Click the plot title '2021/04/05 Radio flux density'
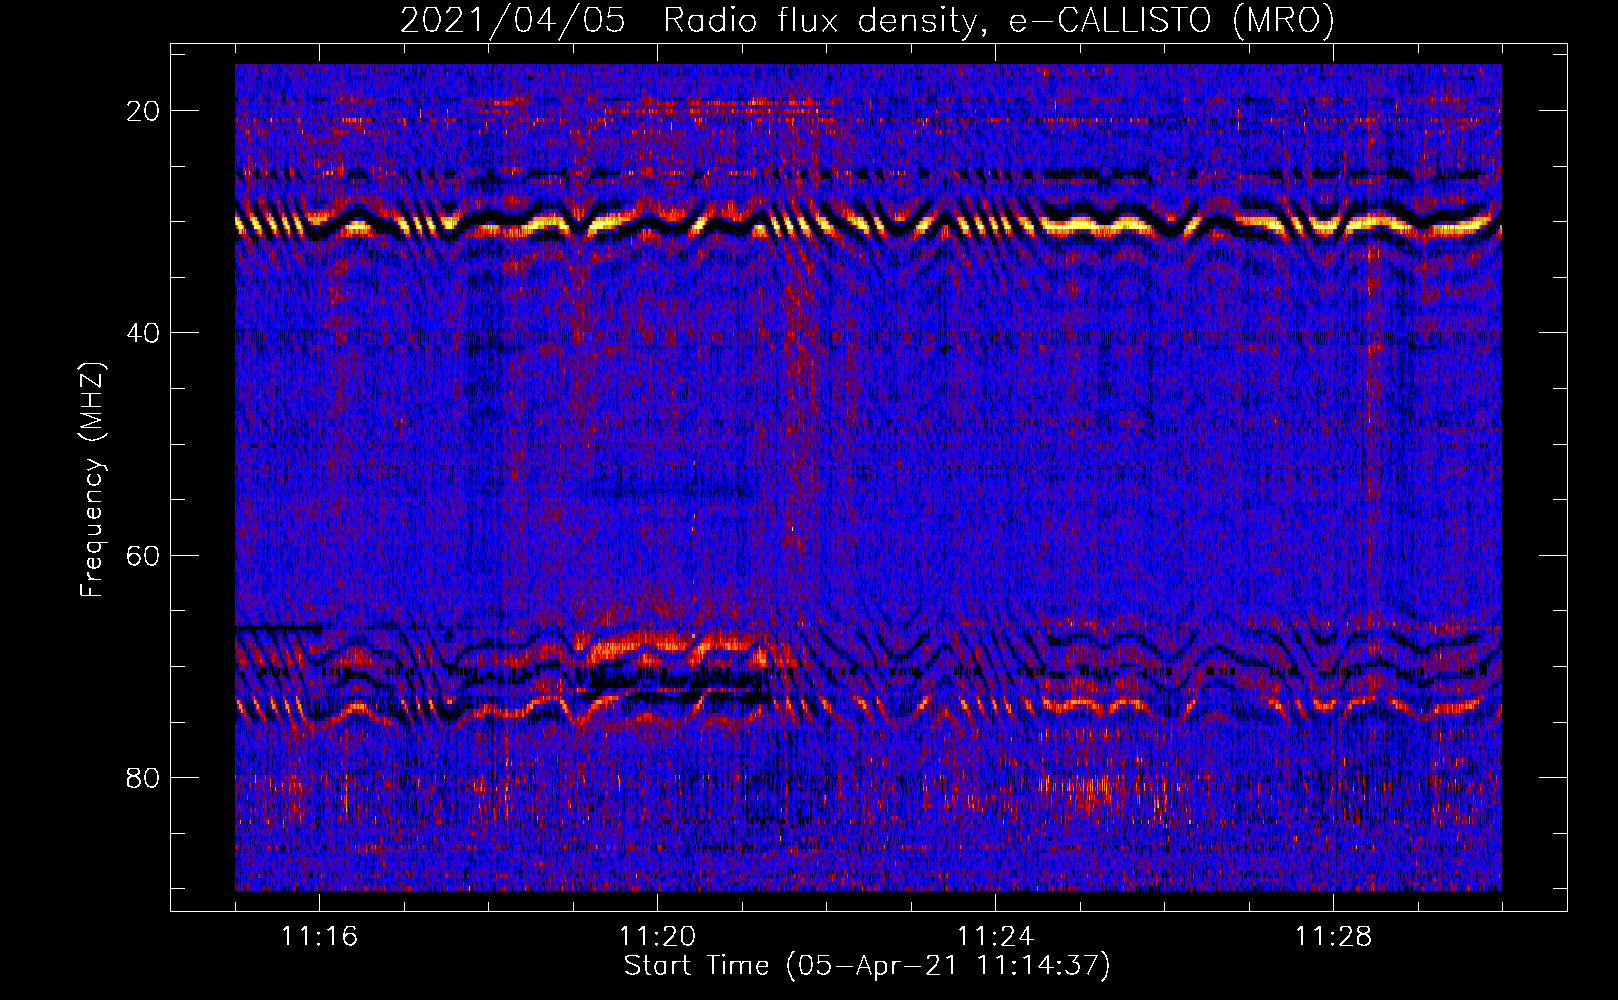The width and height of the screenshot is (1618, 1000). tap(867, 20)
